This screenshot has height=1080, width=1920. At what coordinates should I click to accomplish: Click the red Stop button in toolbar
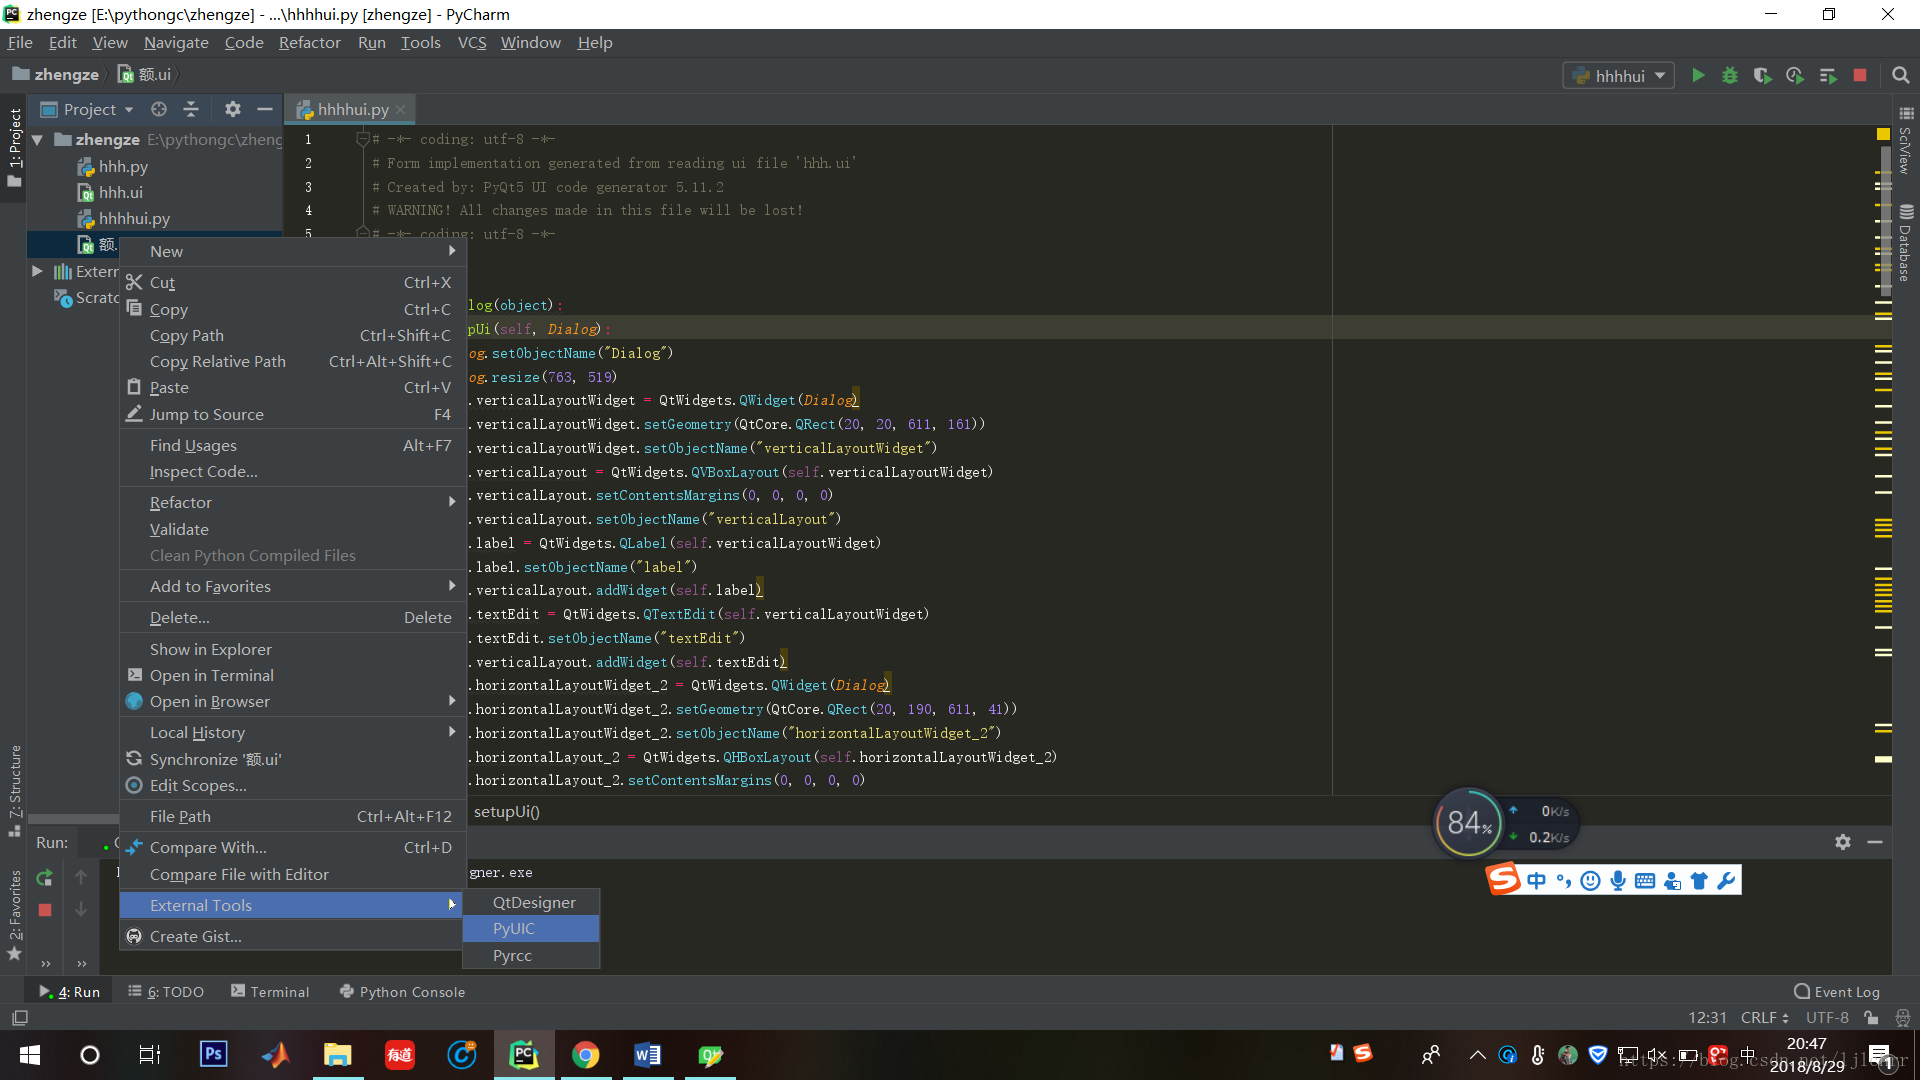[1860, 75]
